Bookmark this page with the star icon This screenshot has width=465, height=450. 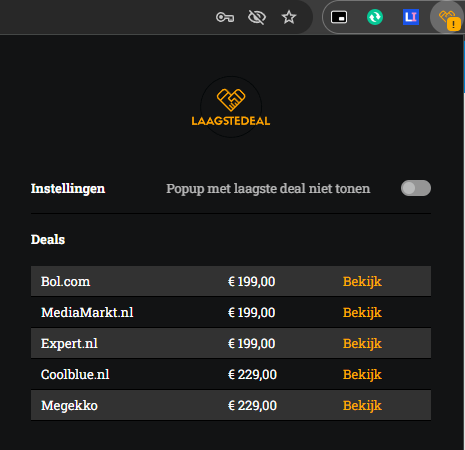[289, 17]
